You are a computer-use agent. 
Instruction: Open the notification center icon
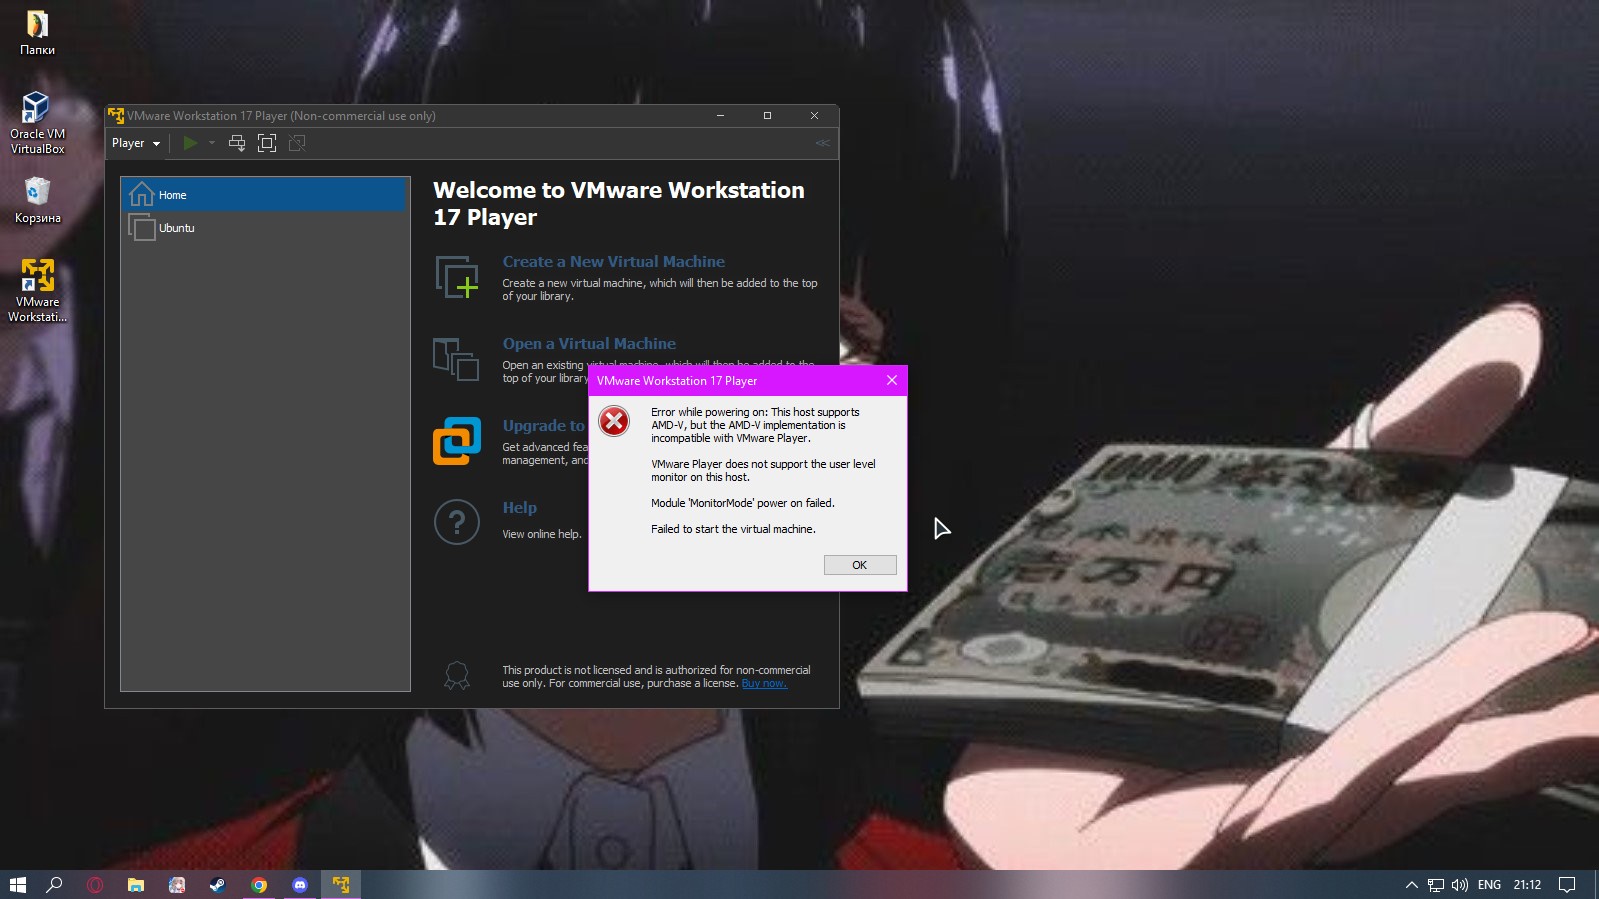pyautogui.click(x=1567, y=884)
